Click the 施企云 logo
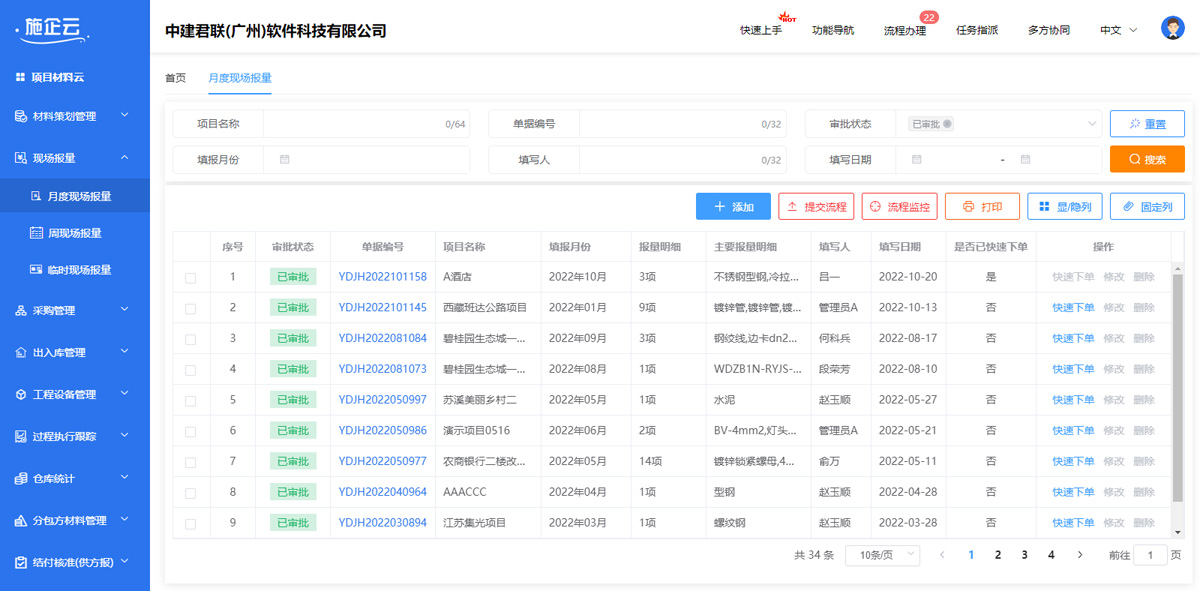 (x=53, y=29)
